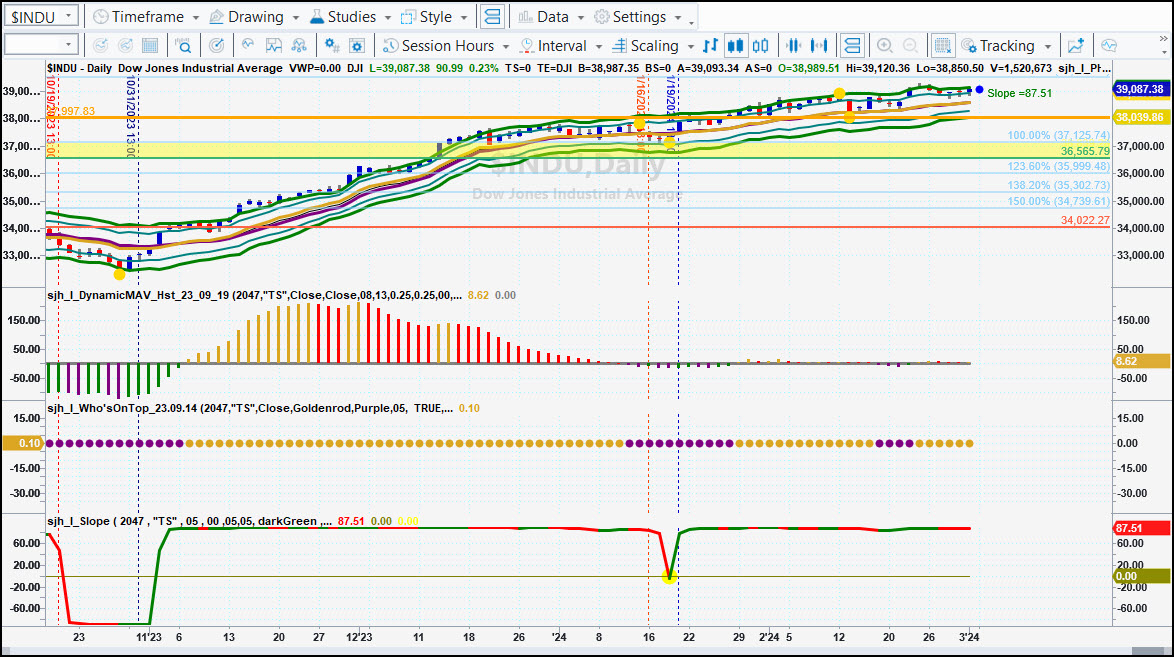Click the 10/31/2023 blue dashed vertical line label
1174x657 pixels.
[130, 116]
